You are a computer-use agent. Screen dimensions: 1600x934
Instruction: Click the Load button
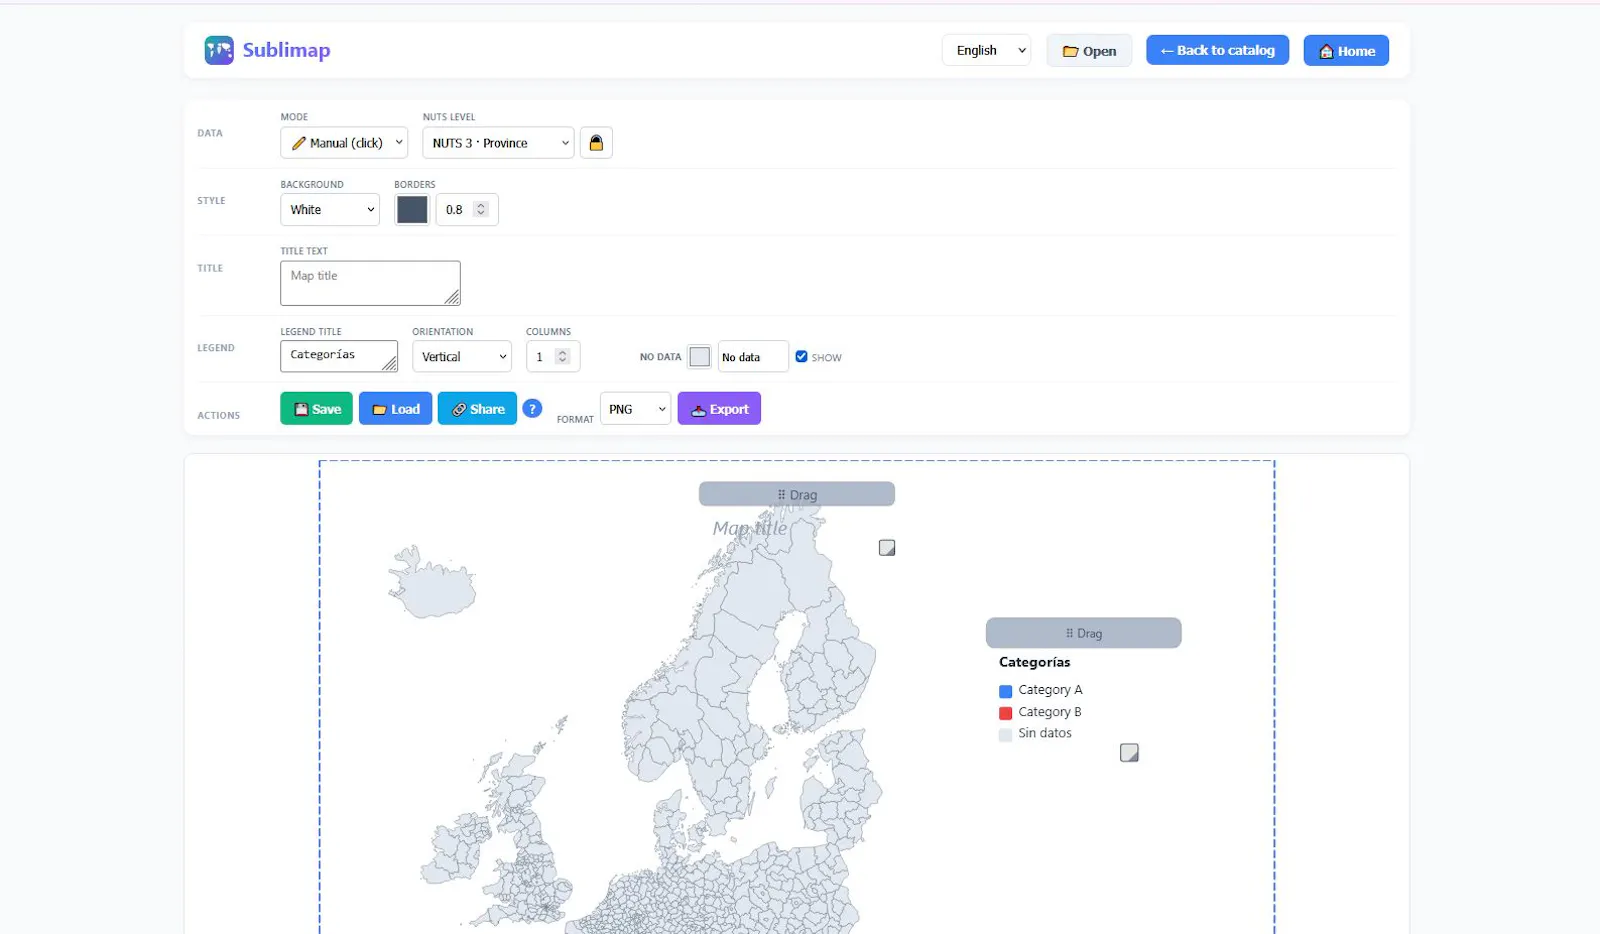pos(396,408)
